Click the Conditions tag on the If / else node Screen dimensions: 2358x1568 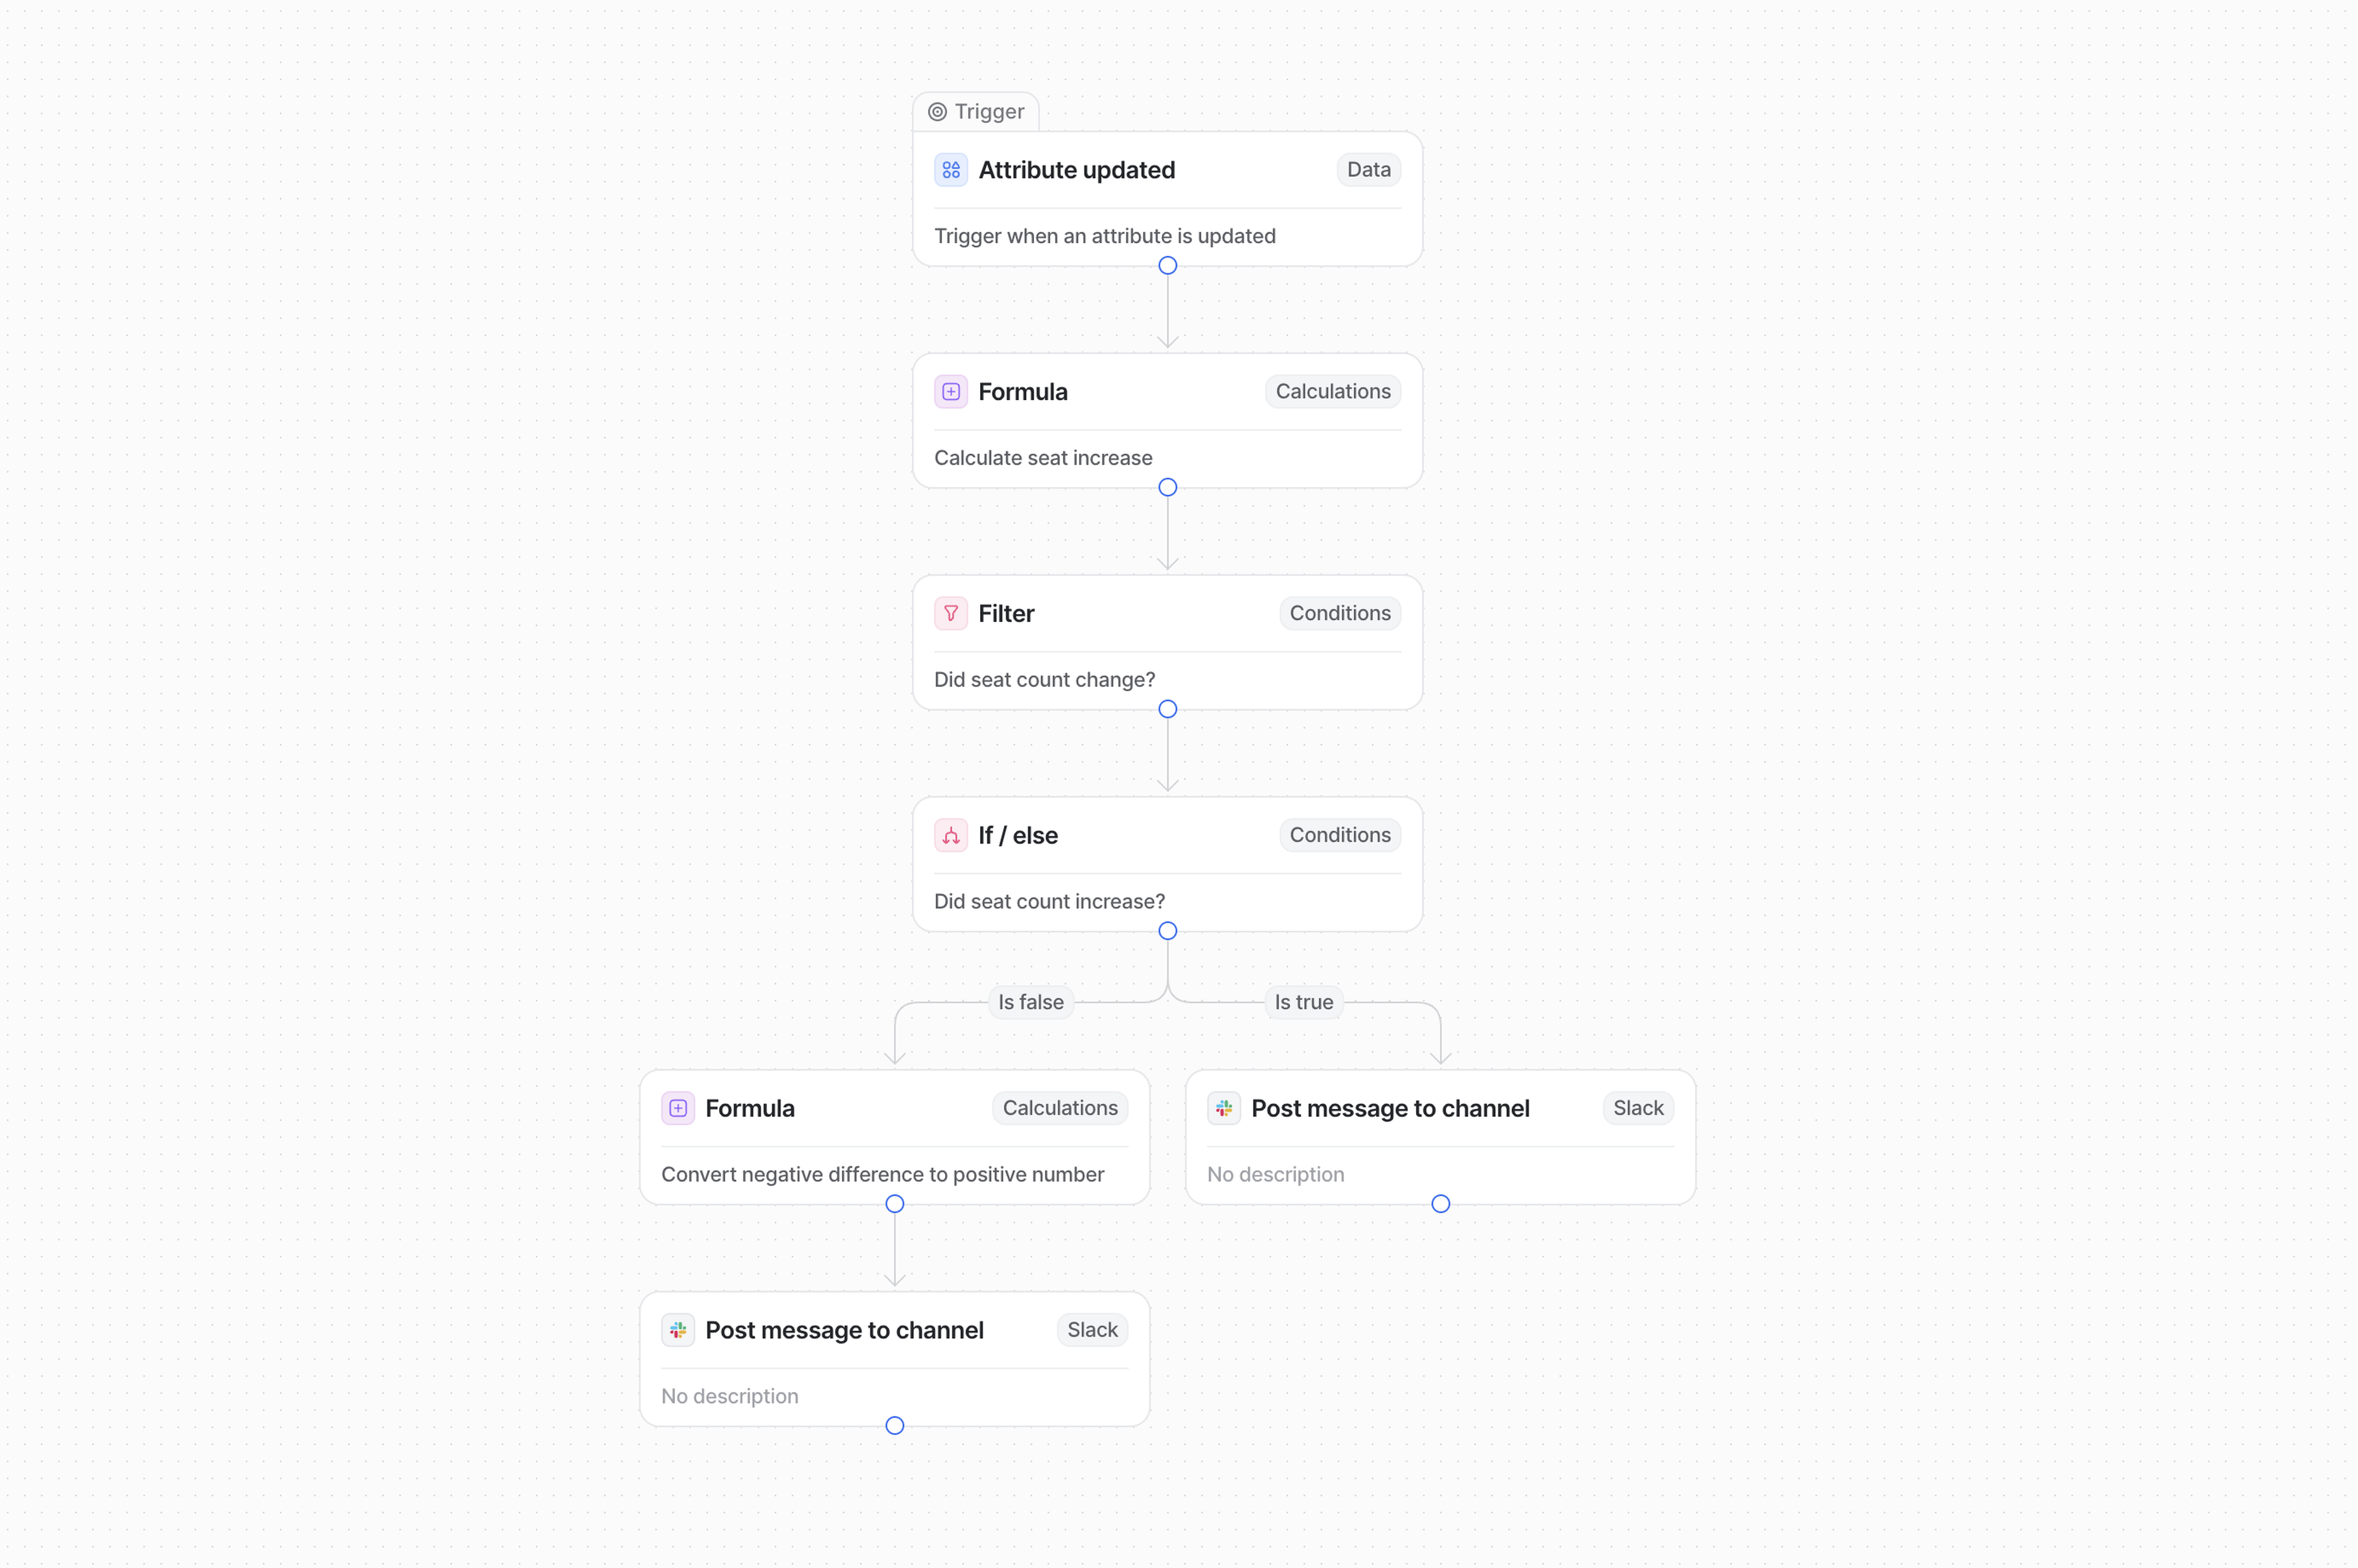pyautogui.click(x=1339, y=835)
